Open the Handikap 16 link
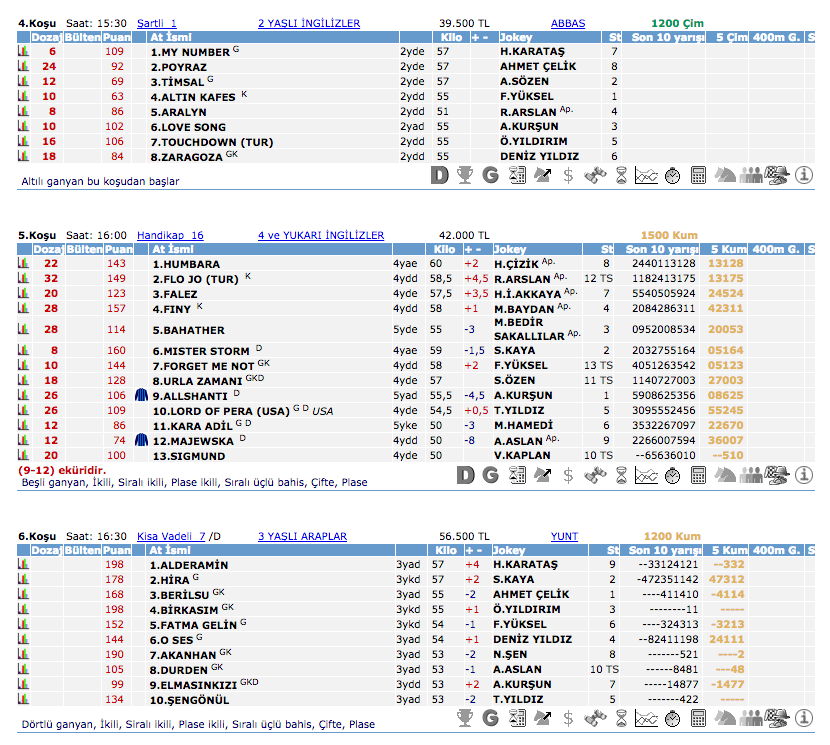The width and height of the screenshot is (830, 745). point(170,236)
